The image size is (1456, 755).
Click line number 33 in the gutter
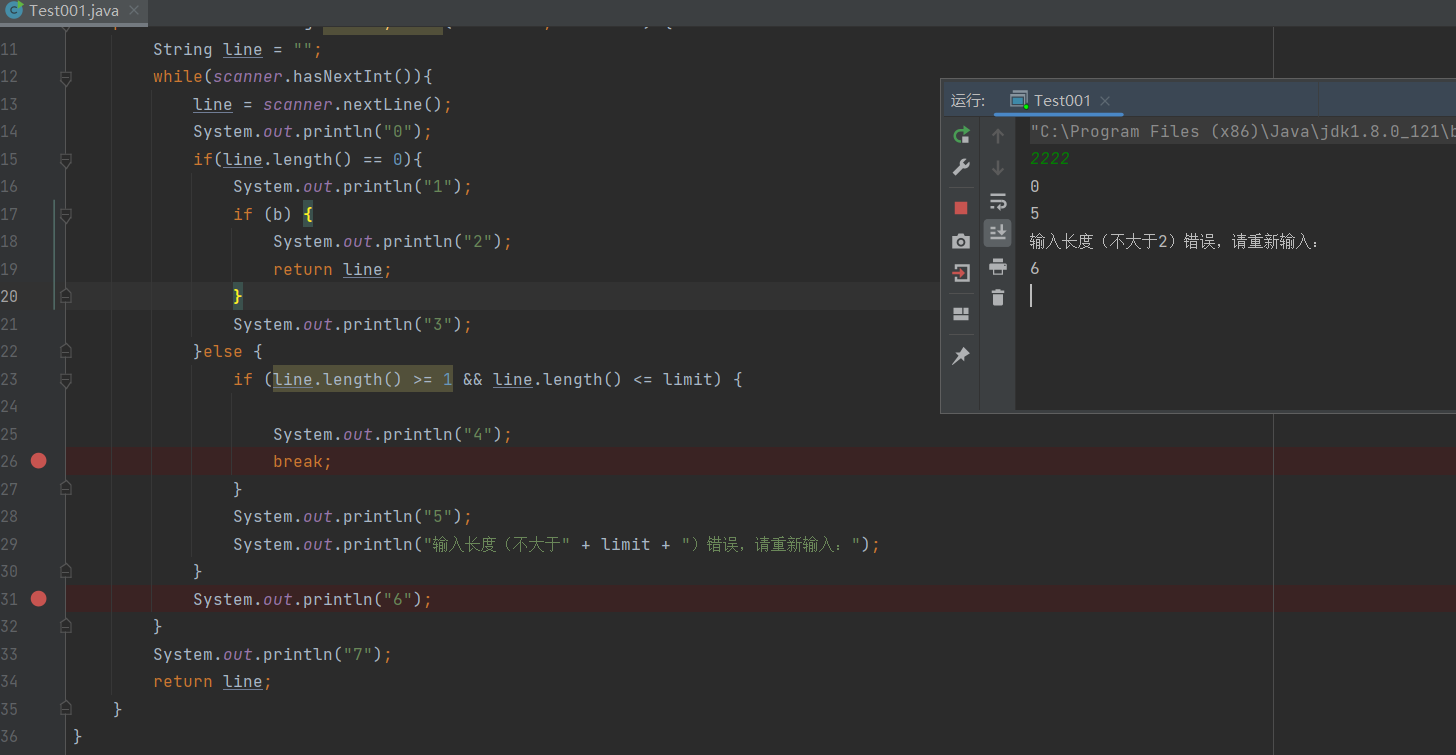point(9,654)
